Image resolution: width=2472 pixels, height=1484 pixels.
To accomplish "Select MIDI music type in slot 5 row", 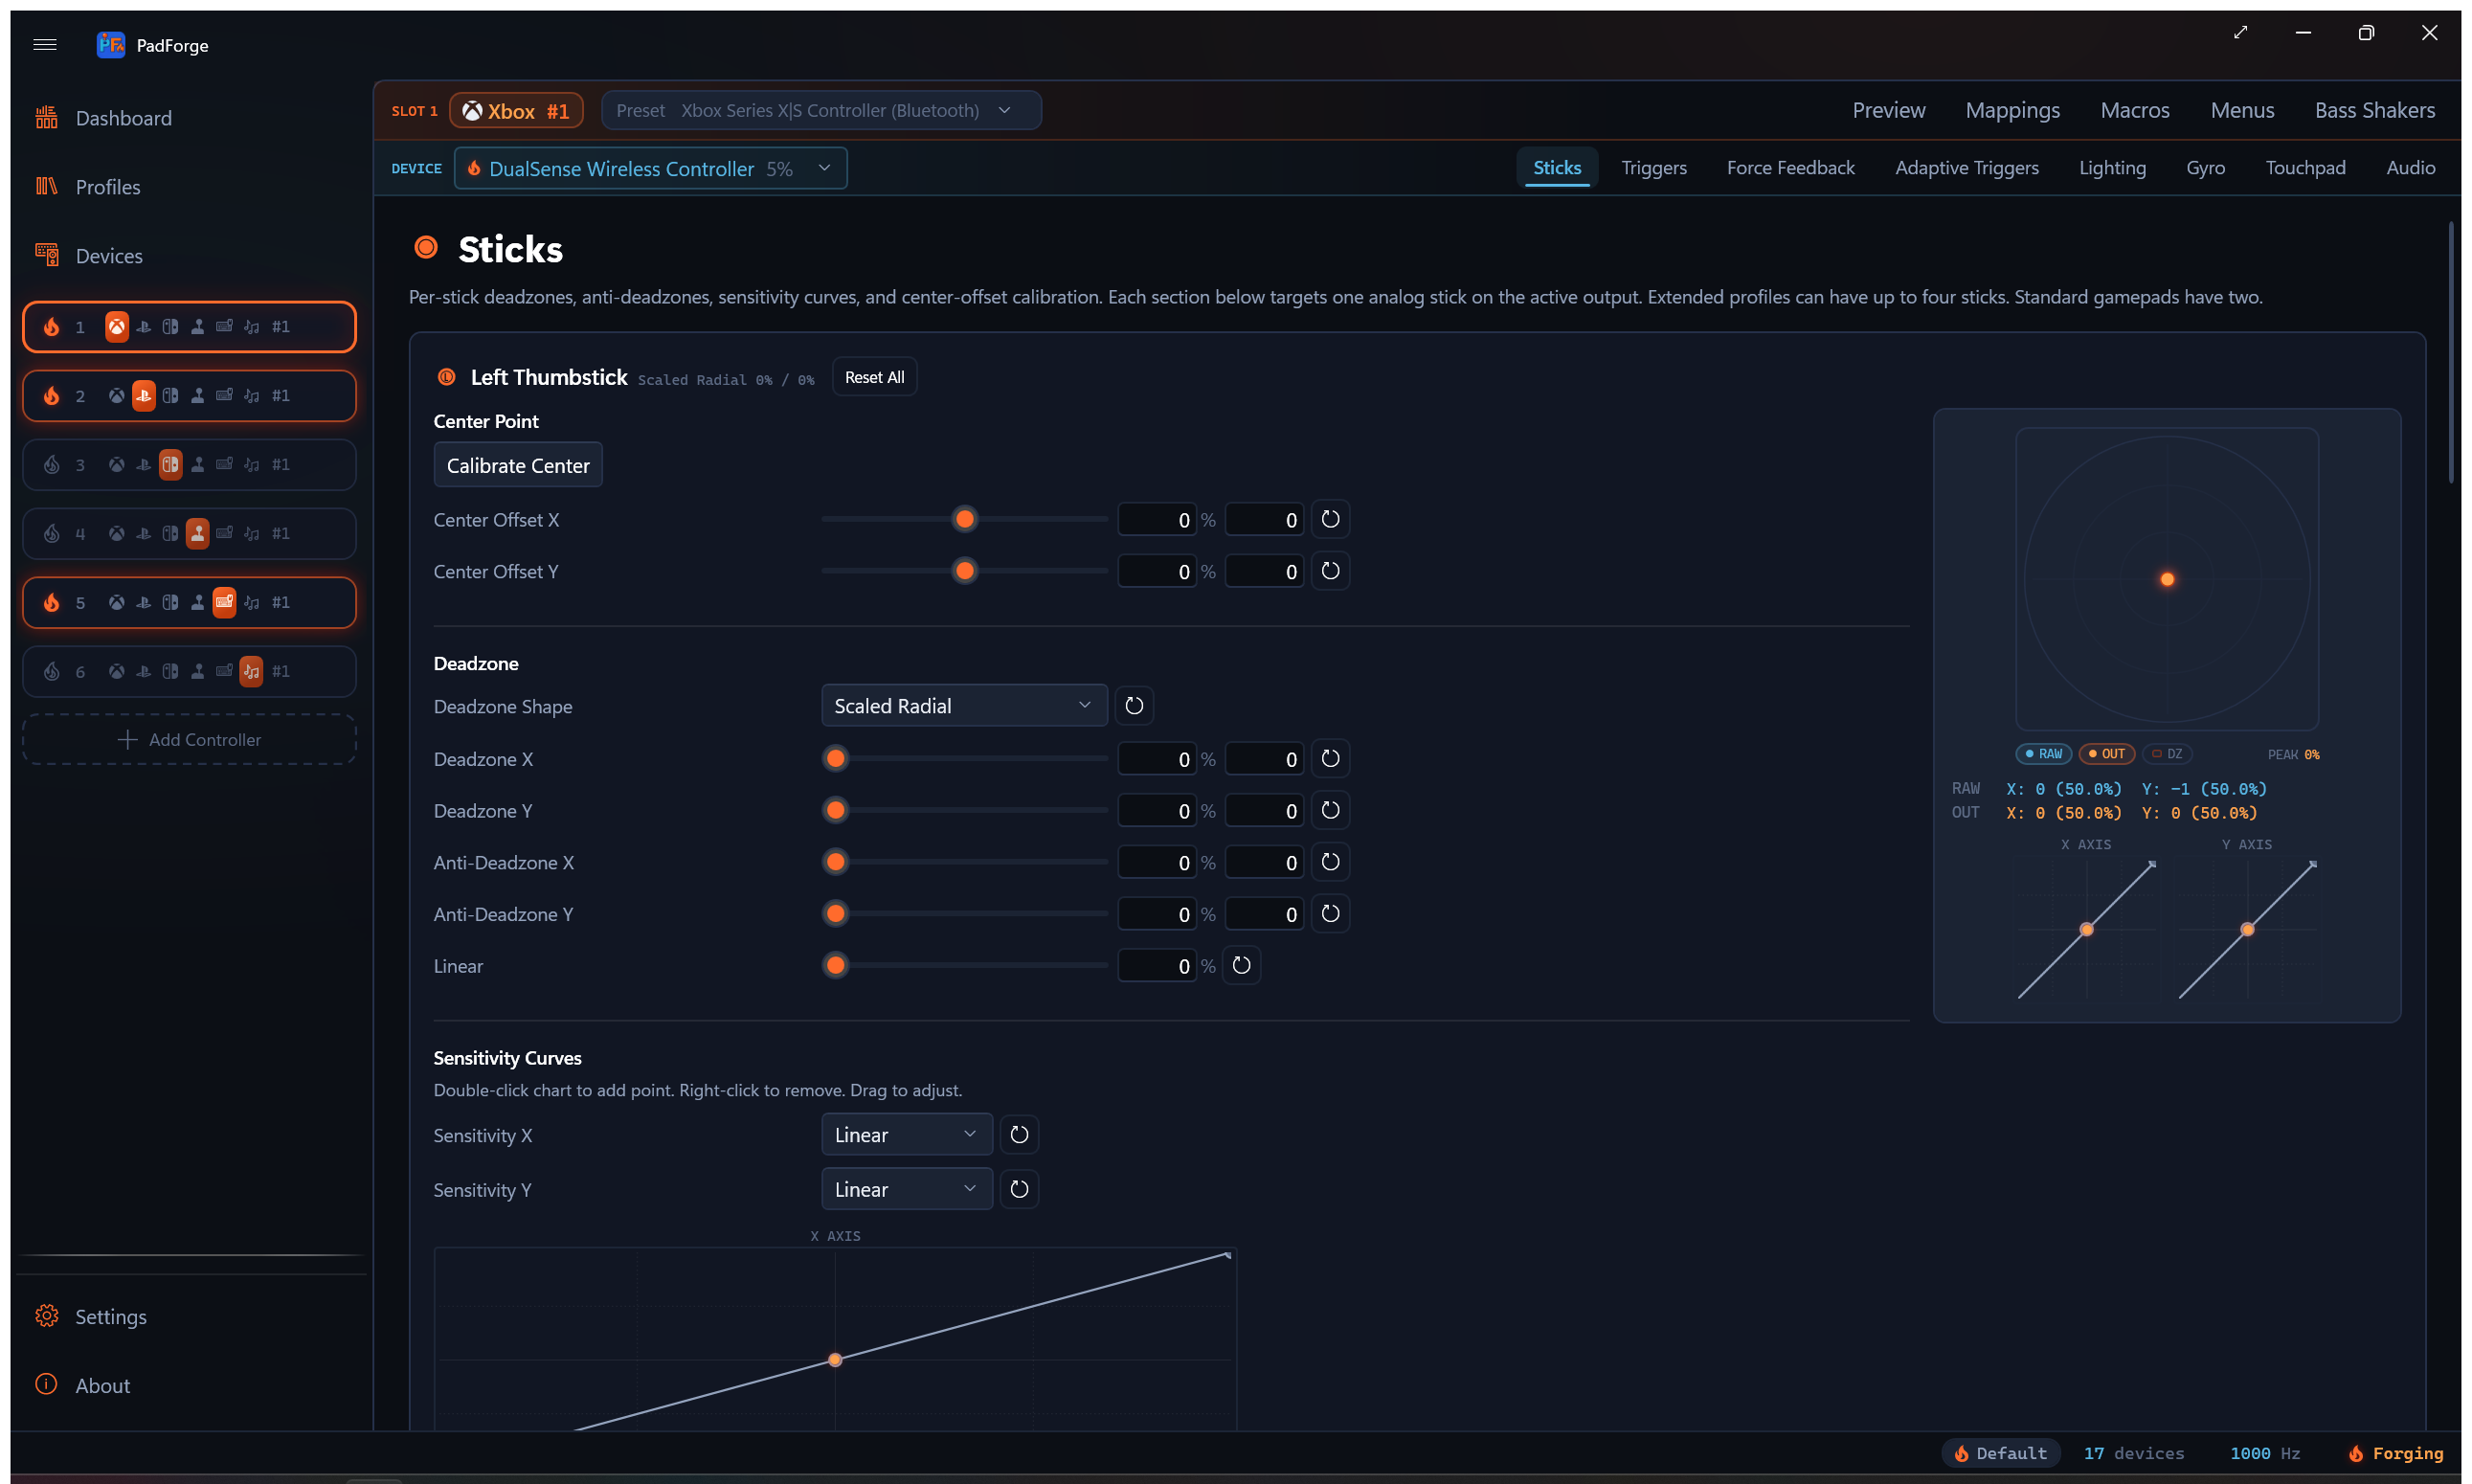I will pos(252,603).
